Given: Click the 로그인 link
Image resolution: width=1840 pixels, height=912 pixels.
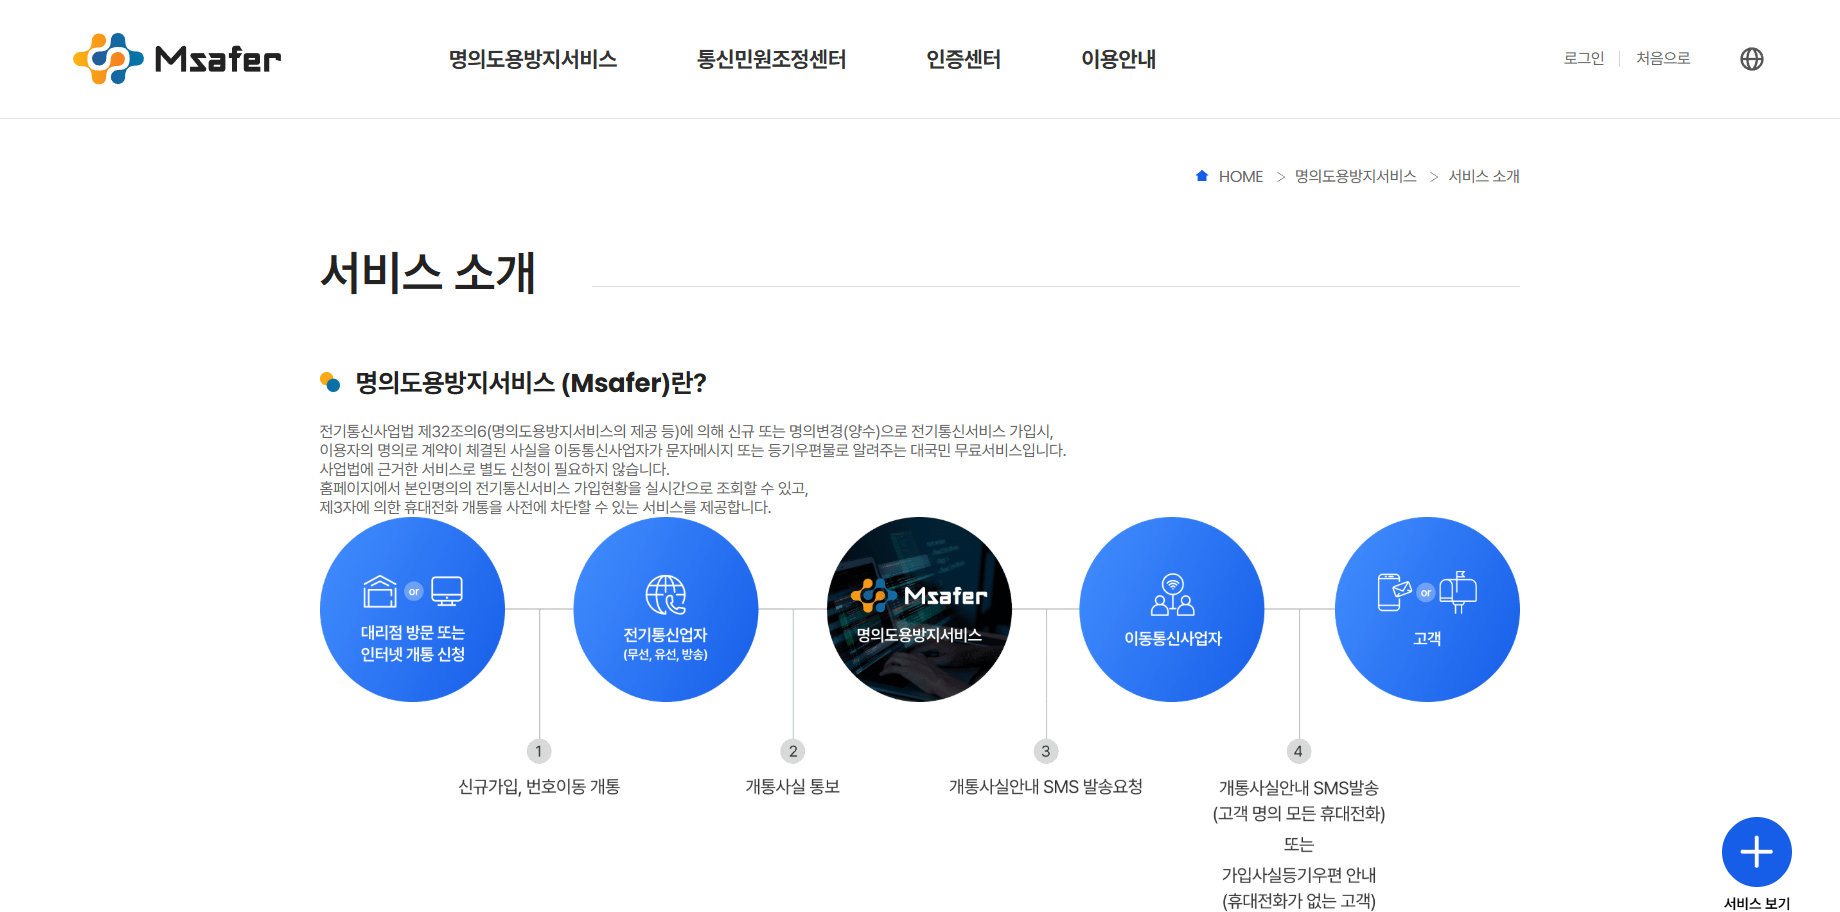Looking at the screenshot, I should coord(1583,58).
